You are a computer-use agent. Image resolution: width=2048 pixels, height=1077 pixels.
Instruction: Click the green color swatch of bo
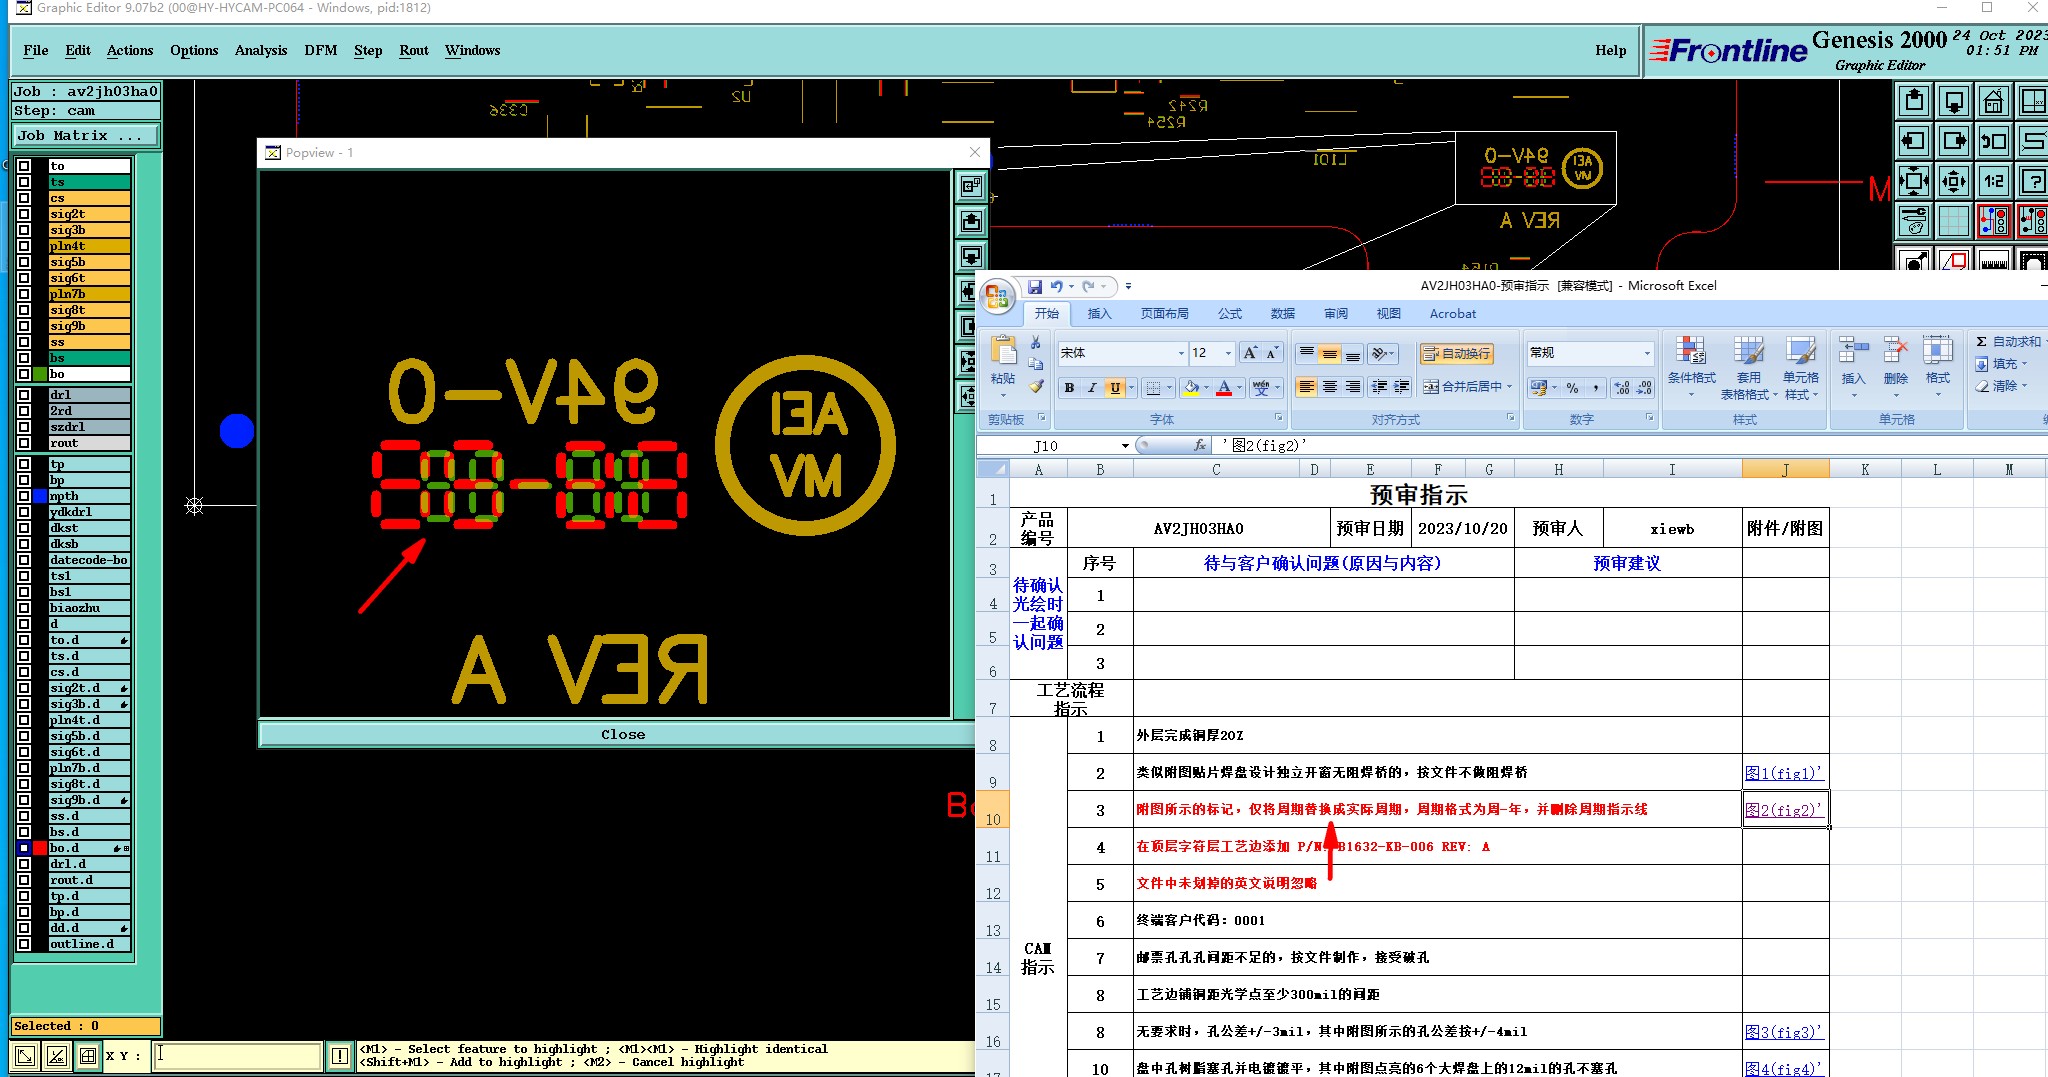(x=40, y=374)
